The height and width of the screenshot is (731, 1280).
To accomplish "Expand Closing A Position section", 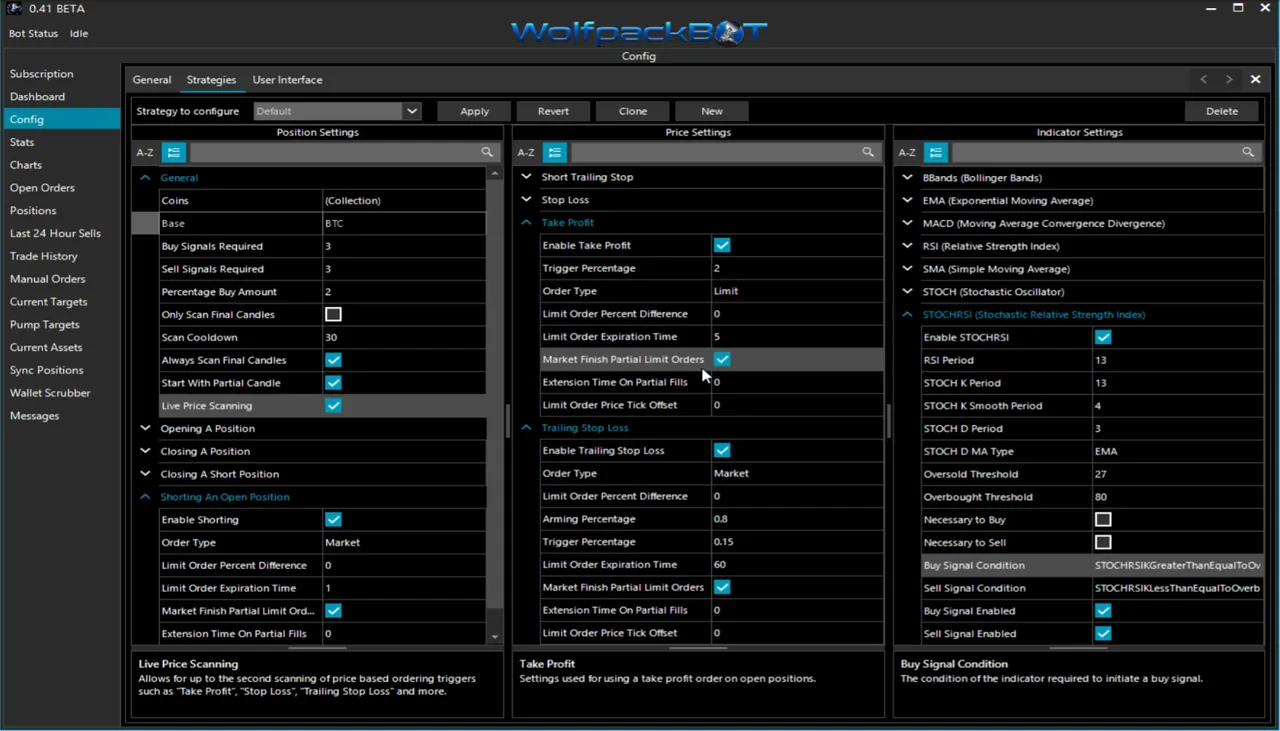I will point(145,451).
